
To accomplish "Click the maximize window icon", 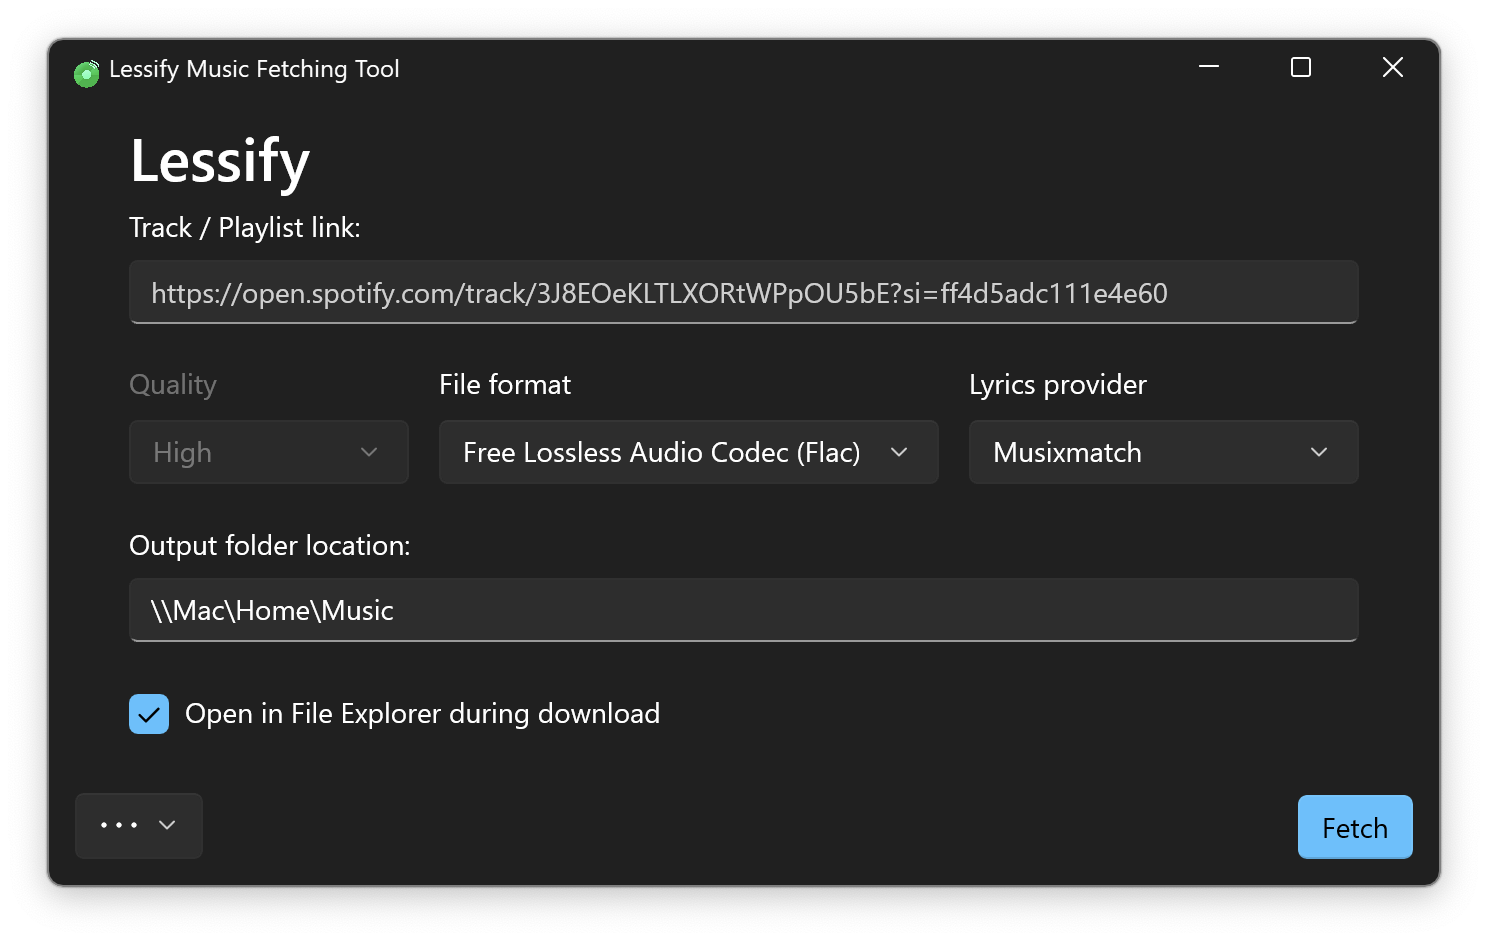I will click(x=1300, y=67).
